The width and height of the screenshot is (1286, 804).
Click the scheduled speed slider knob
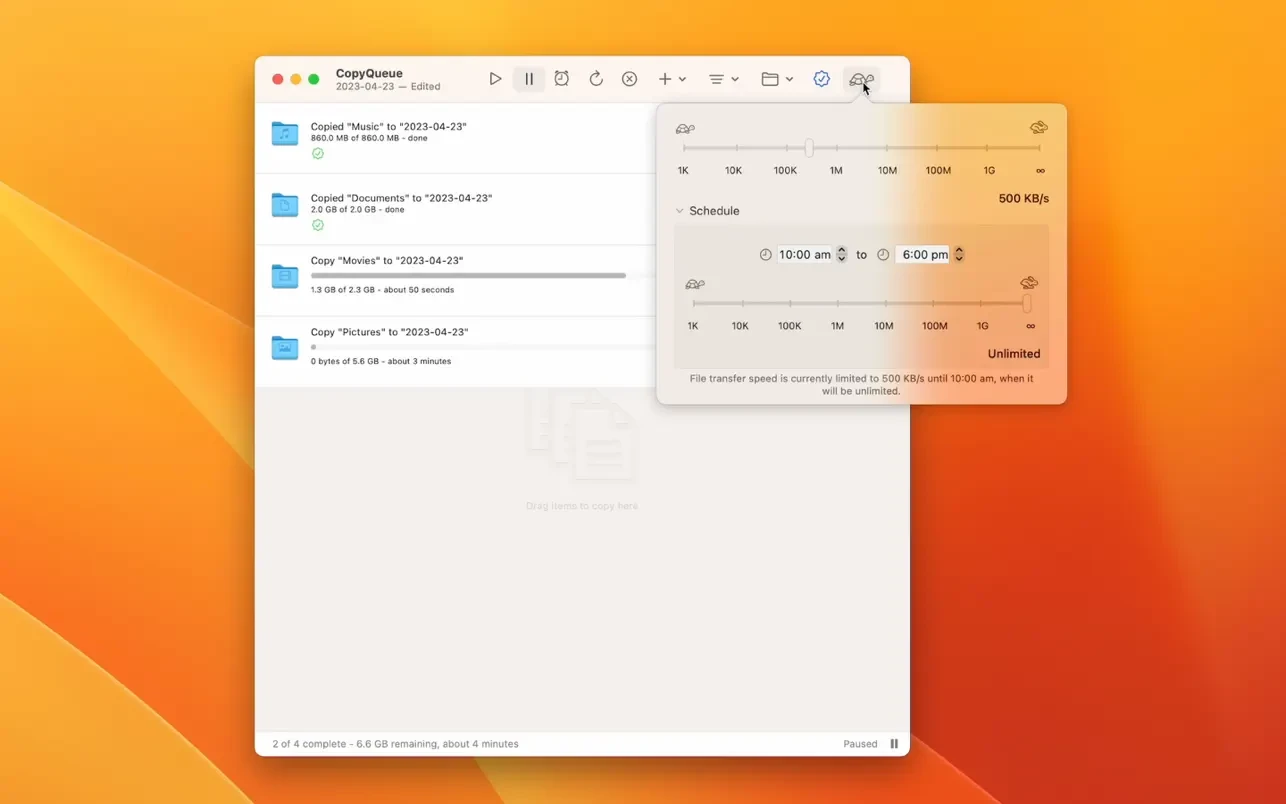pyautogui.click(x=1026, y=303)
